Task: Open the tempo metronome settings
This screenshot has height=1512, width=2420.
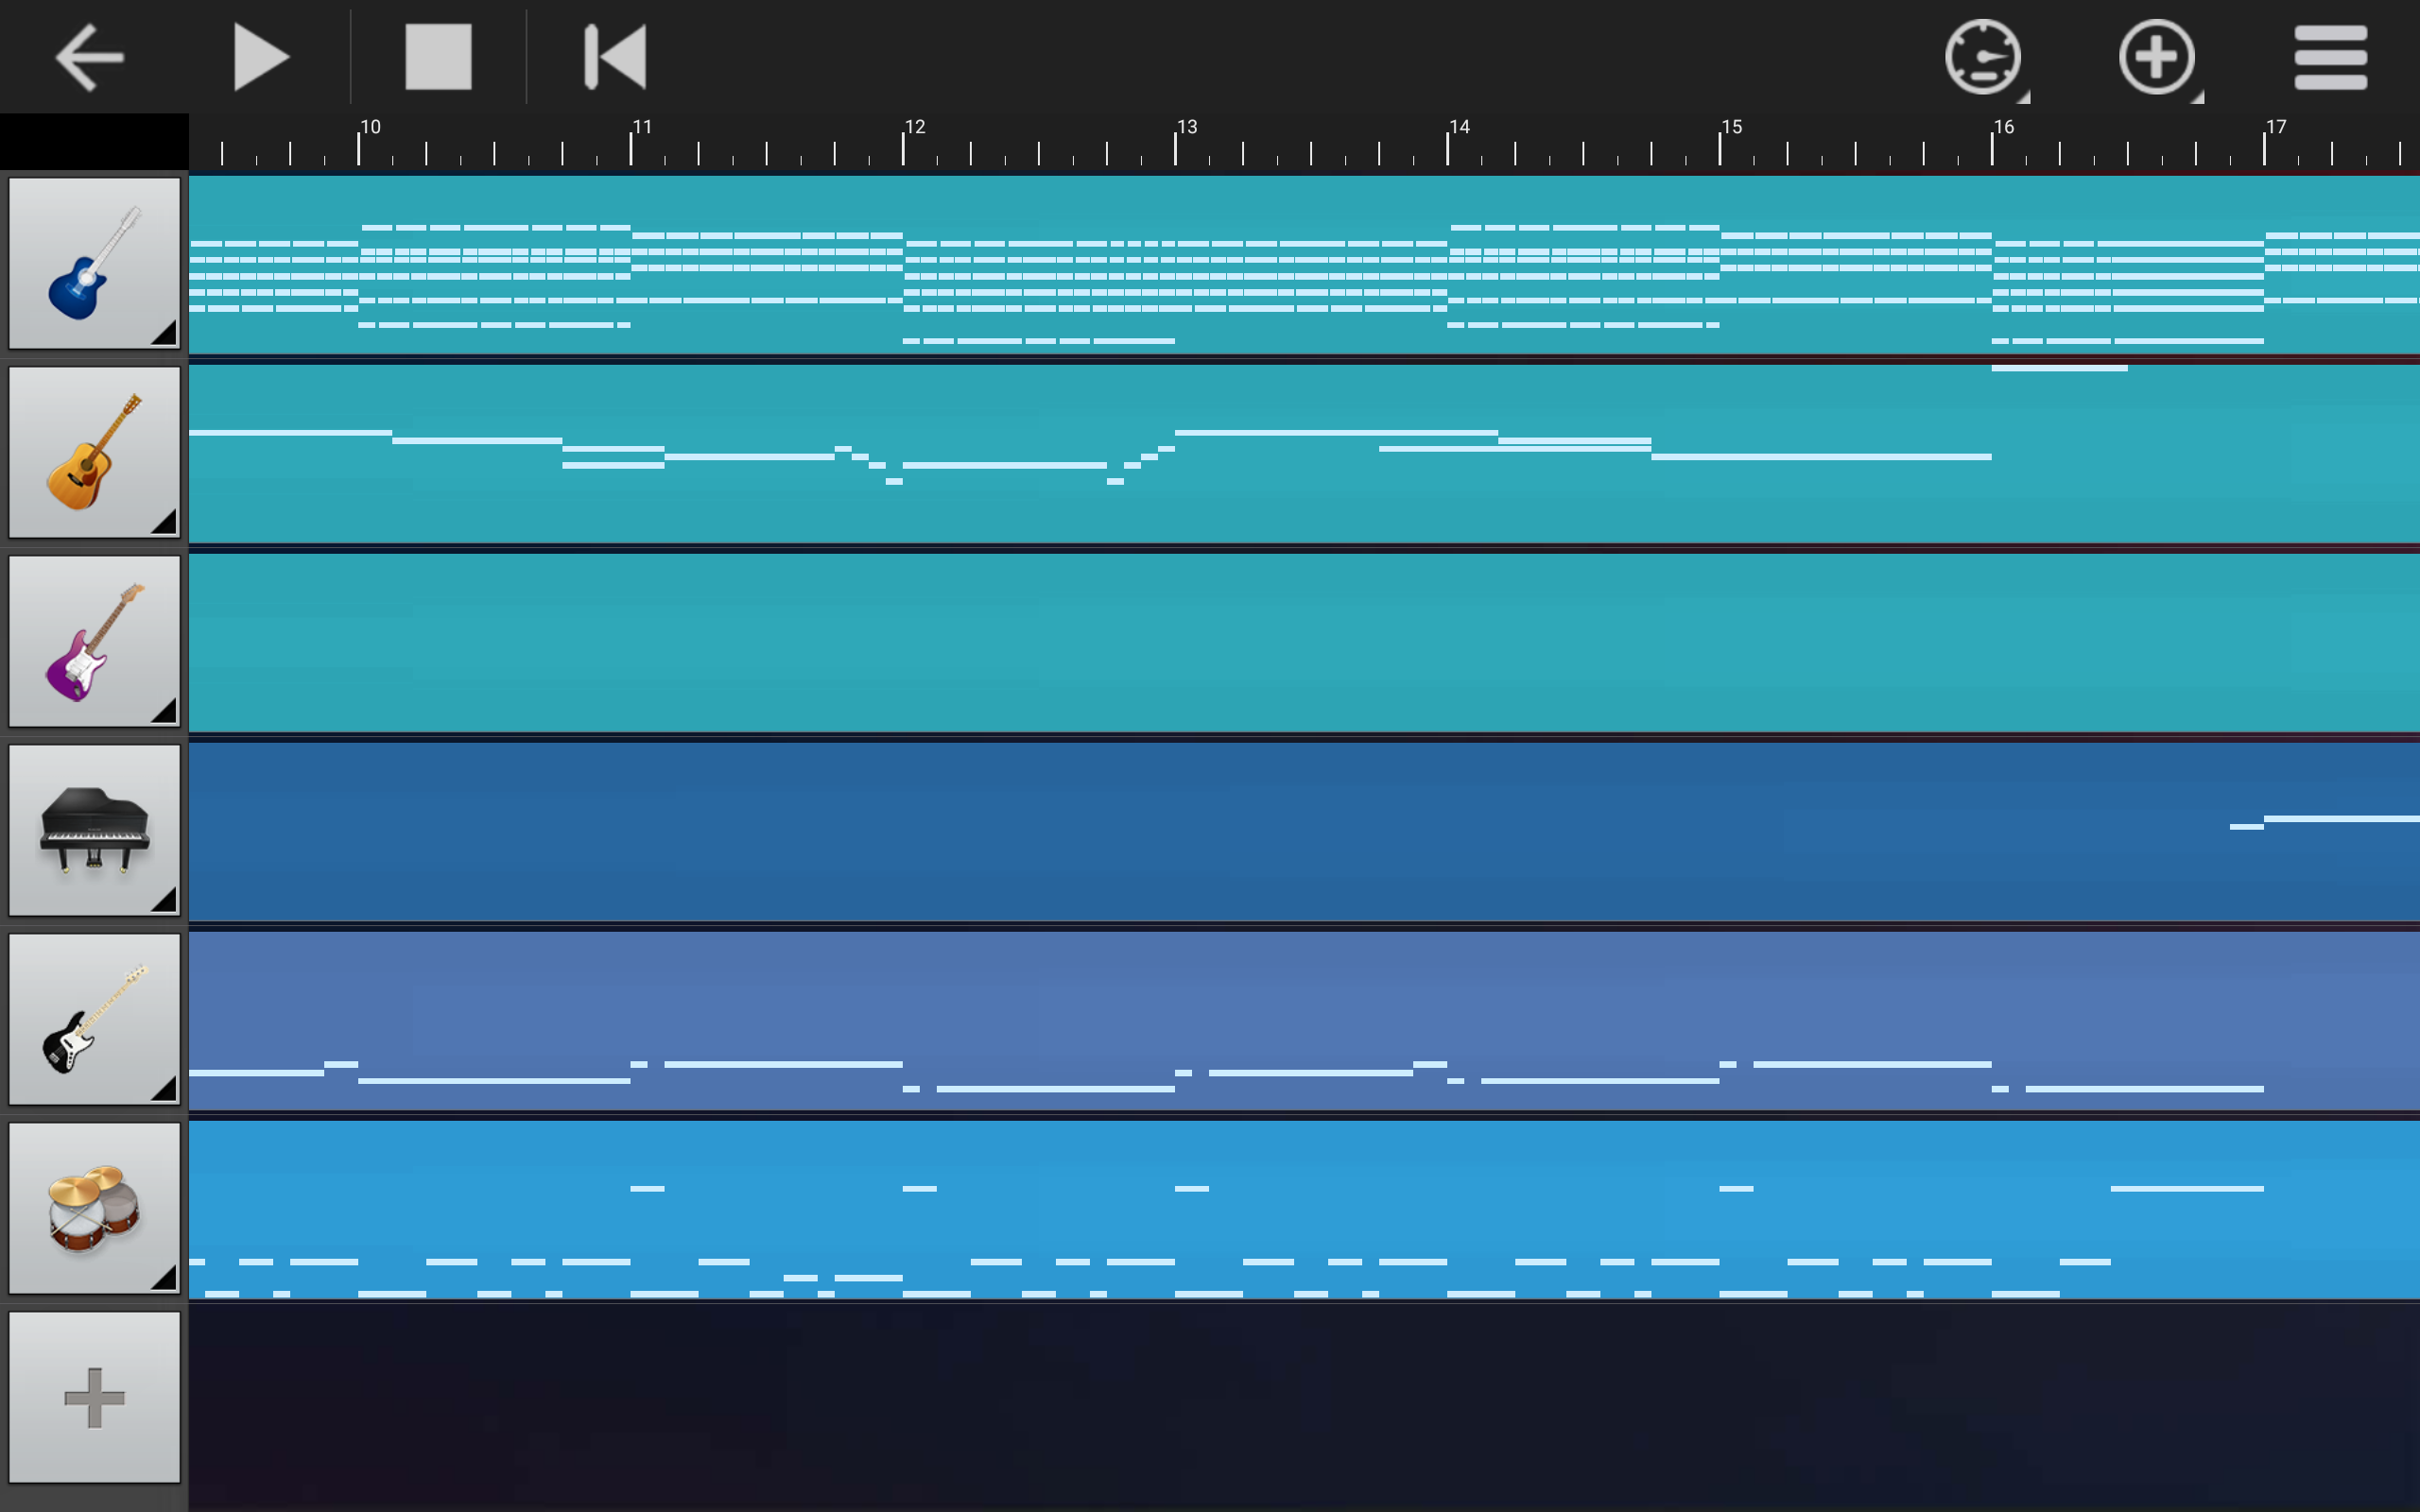Action: click(1983, 57)
